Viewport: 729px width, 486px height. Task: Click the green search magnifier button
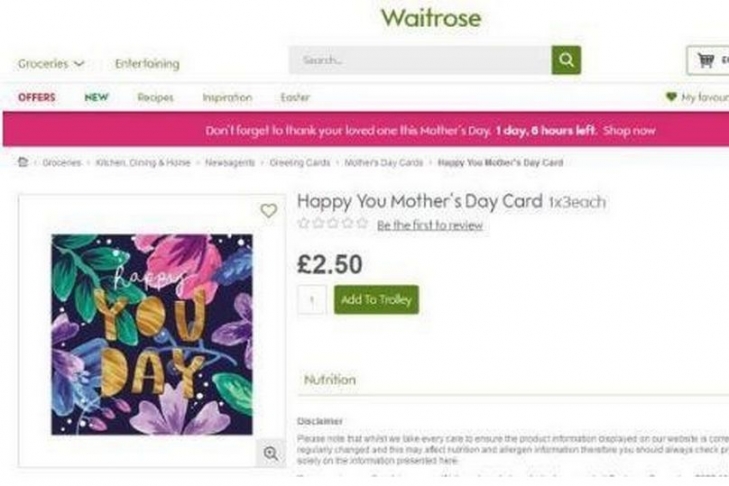click(566, 60)
